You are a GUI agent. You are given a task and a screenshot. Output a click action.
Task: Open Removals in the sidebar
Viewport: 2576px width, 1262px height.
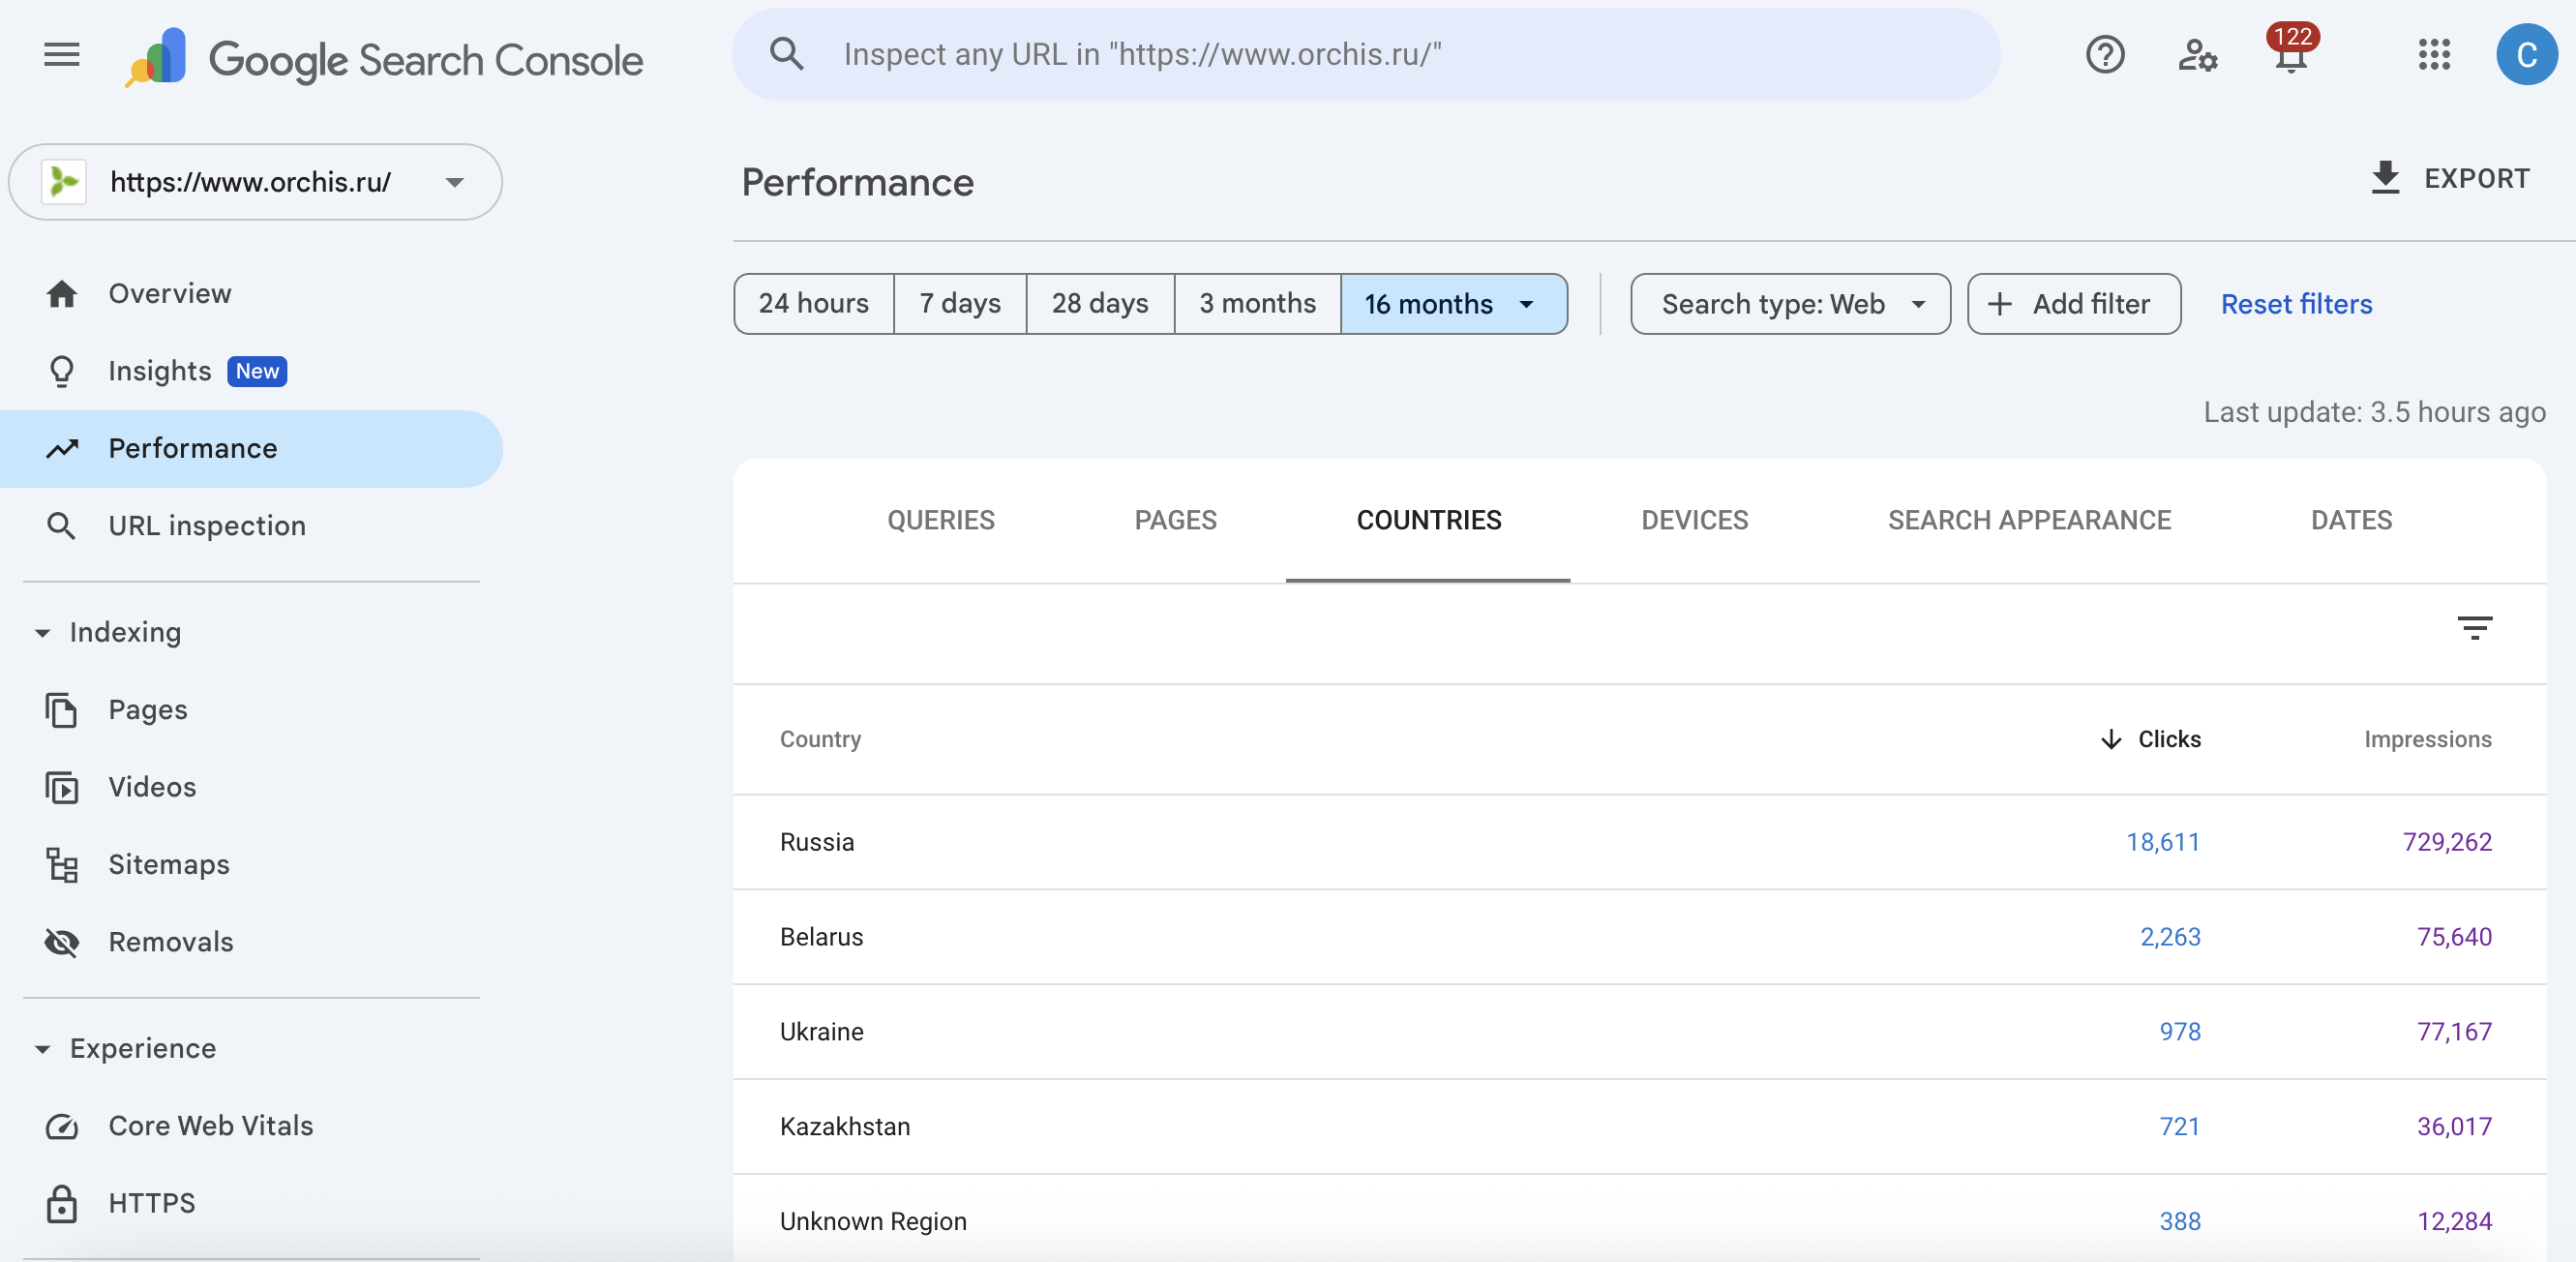(x=170, y=941)
